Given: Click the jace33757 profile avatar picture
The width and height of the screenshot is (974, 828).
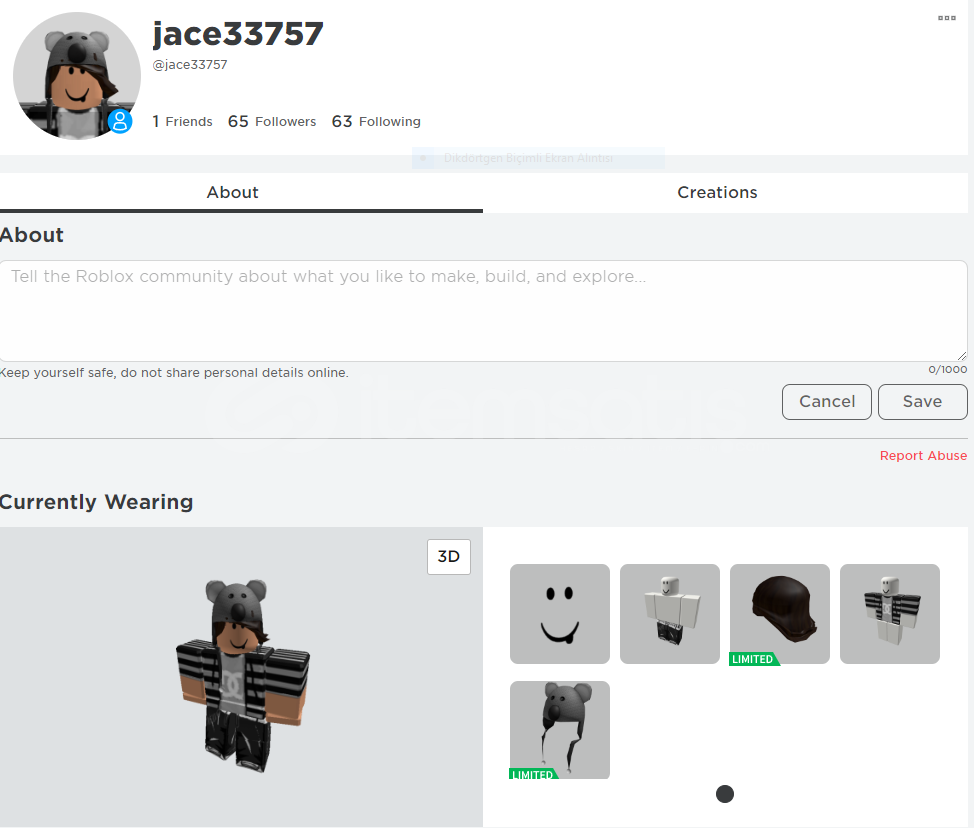Looking at the screenshot, I should (77, 76).
